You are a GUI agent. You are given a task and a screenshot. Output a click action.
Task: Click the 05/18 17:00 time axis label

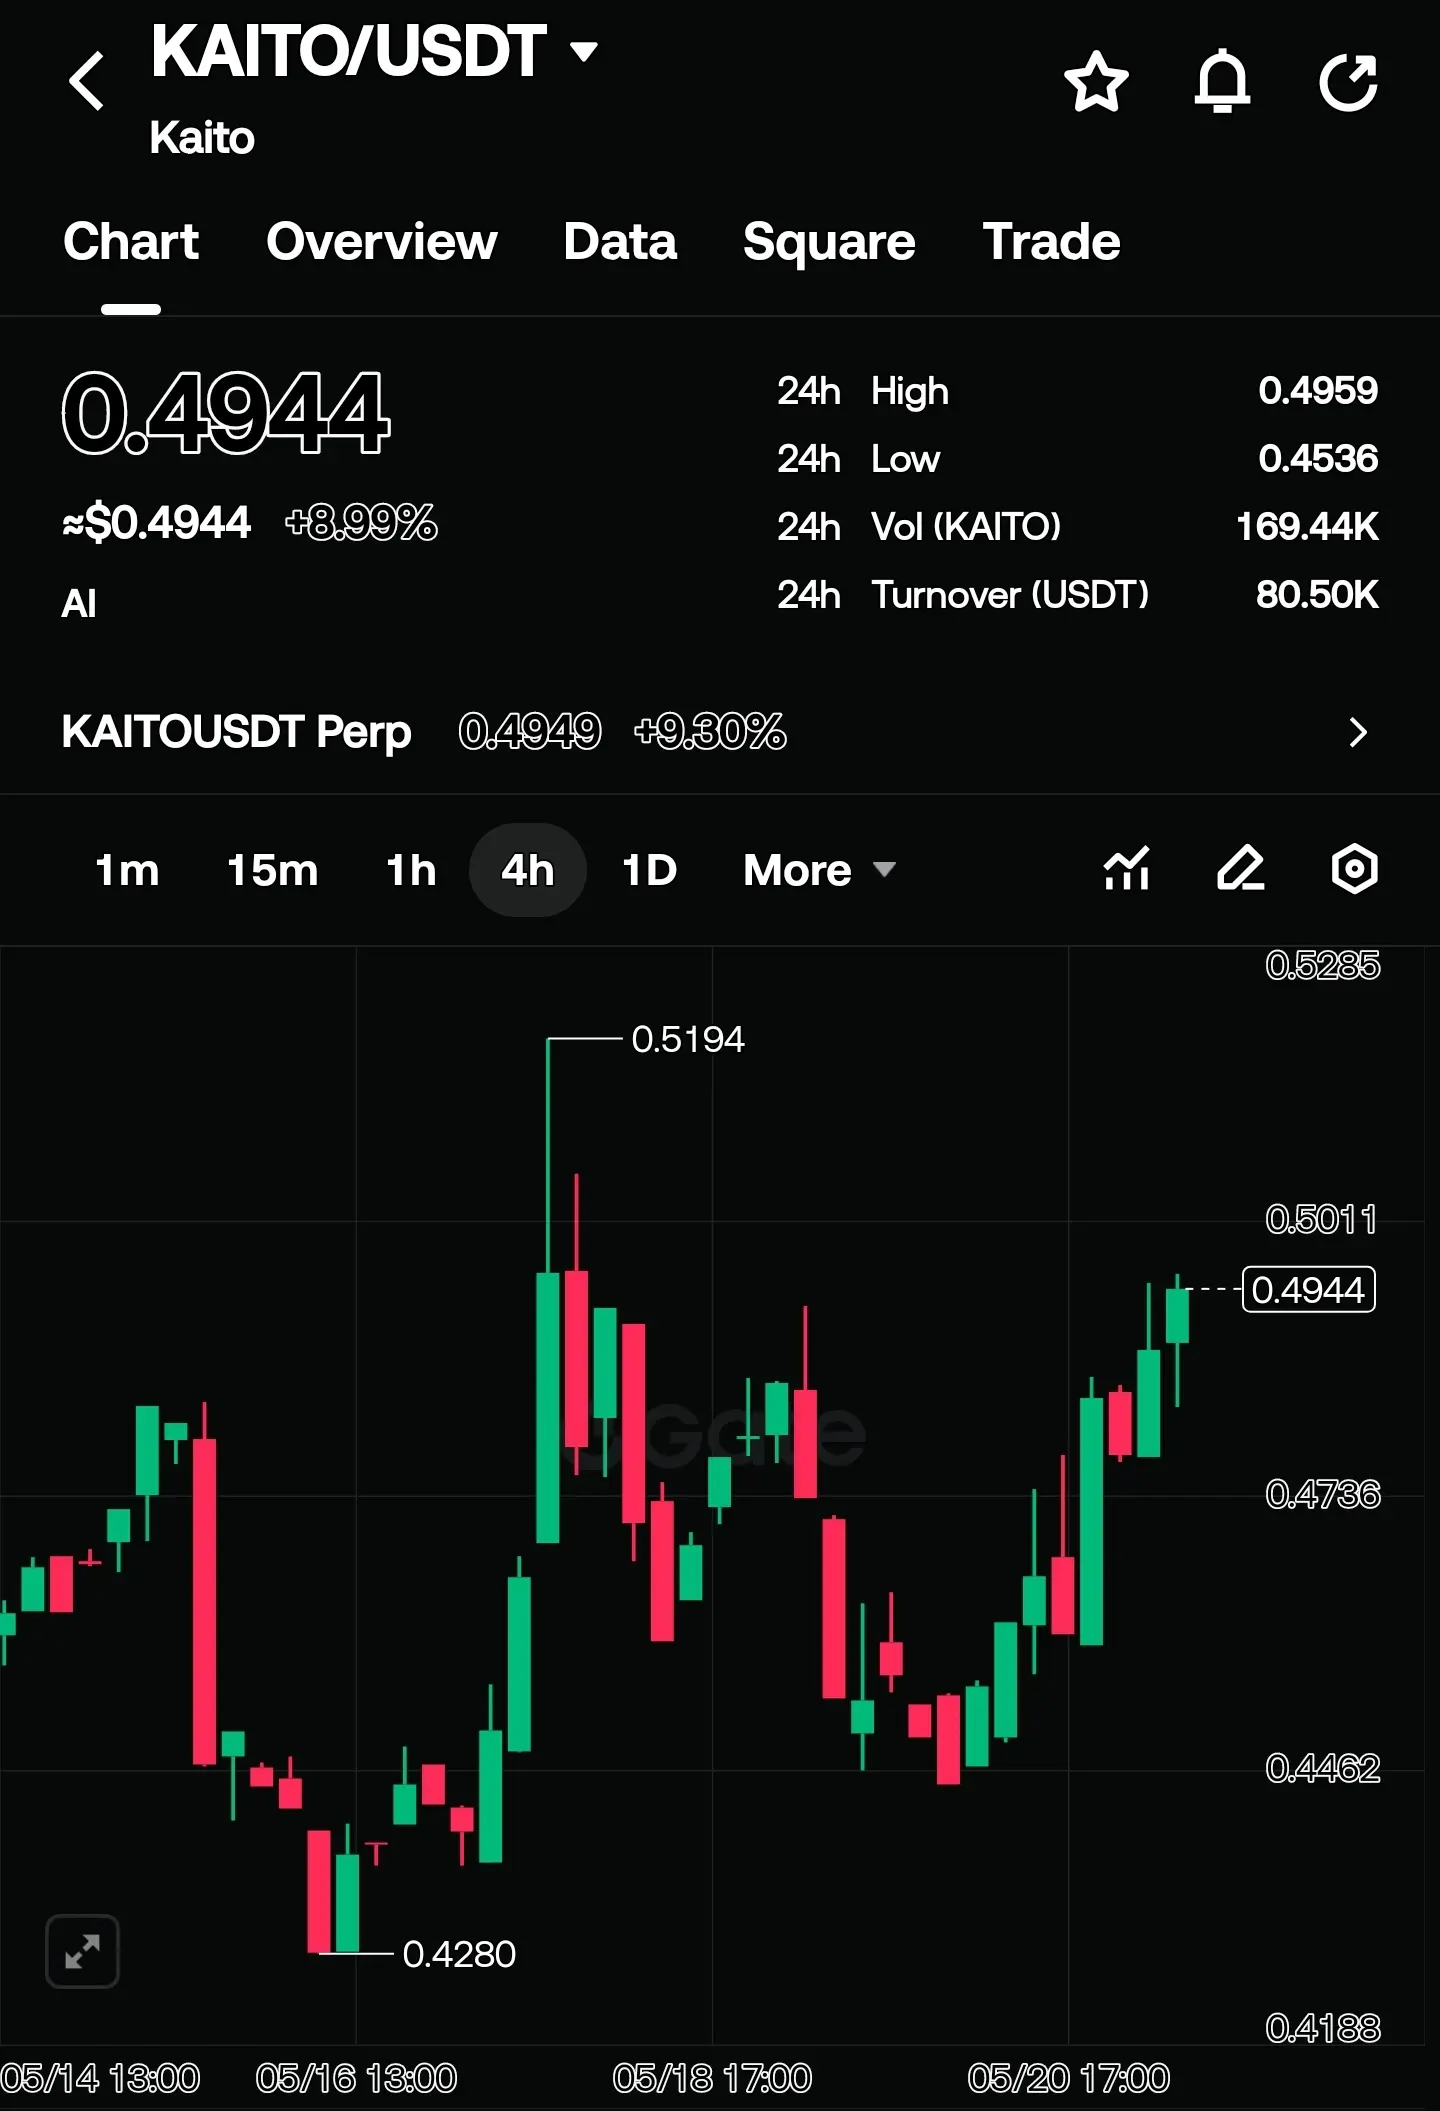(x=712, y=2079)
